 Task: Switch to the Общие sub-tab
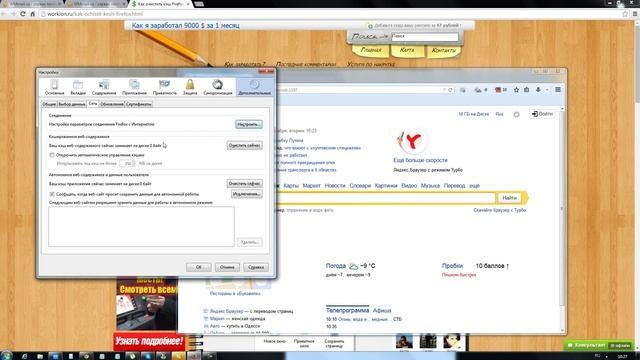tap(49, 104)
